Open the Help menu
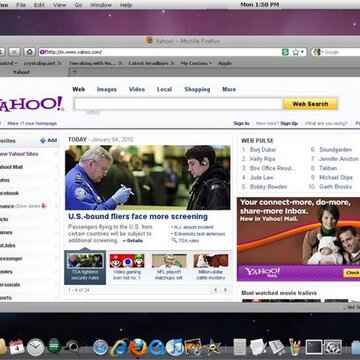The width and height of the screenshot is (360, 360). (x=126, y=5)
